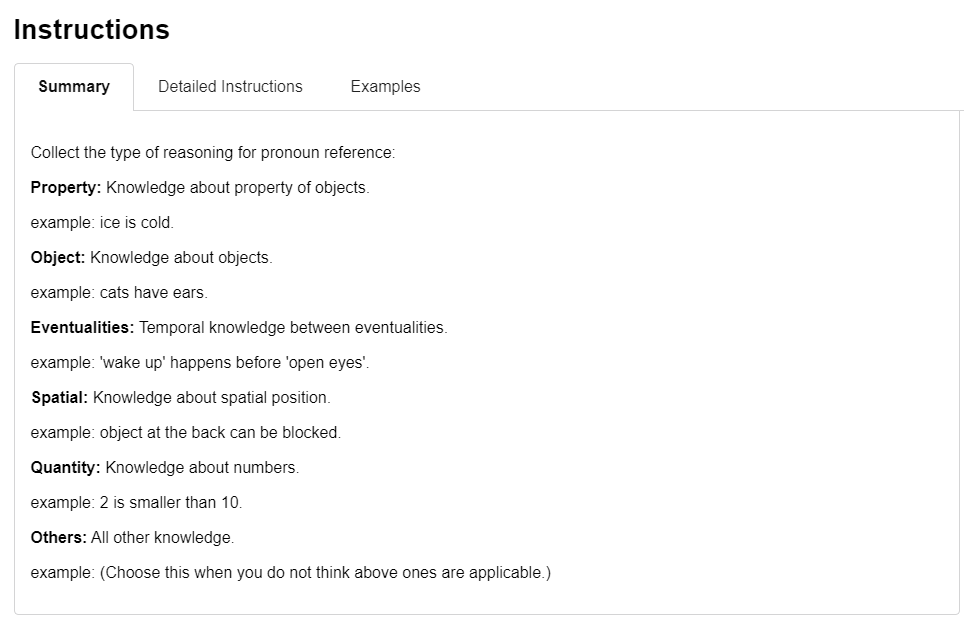Image resolution: width=977 pixels, height=628 pixels.
Task: Click the bold Others label
Action: [59, 538]
